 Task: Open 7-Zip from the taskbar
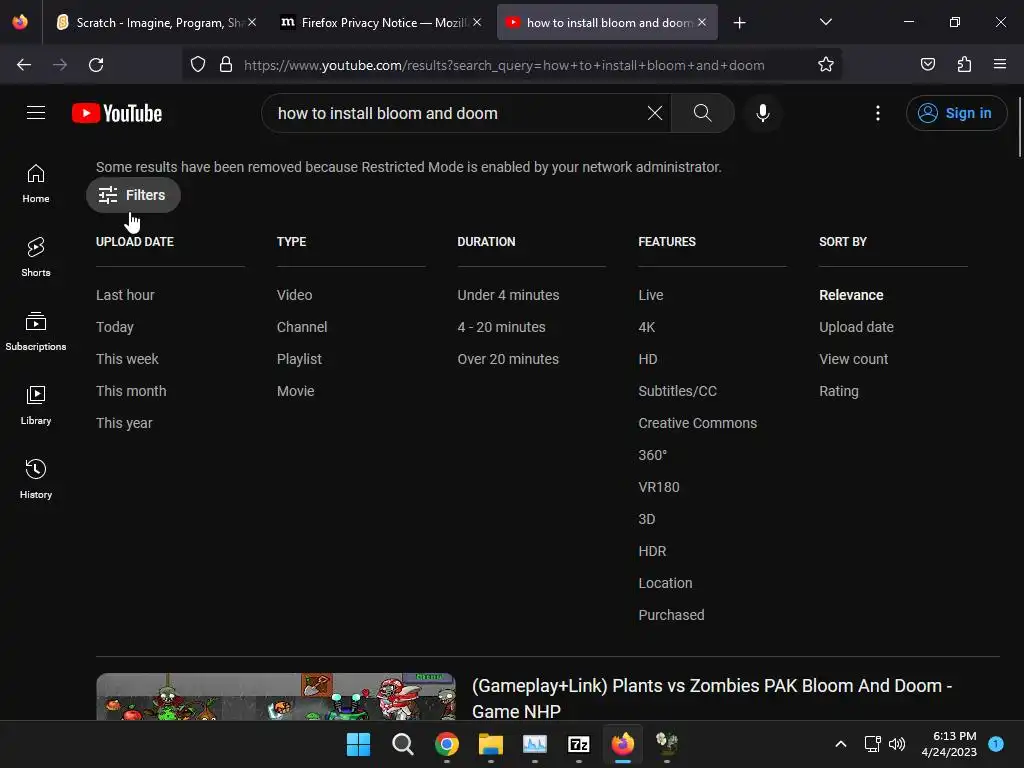(579, 744)
